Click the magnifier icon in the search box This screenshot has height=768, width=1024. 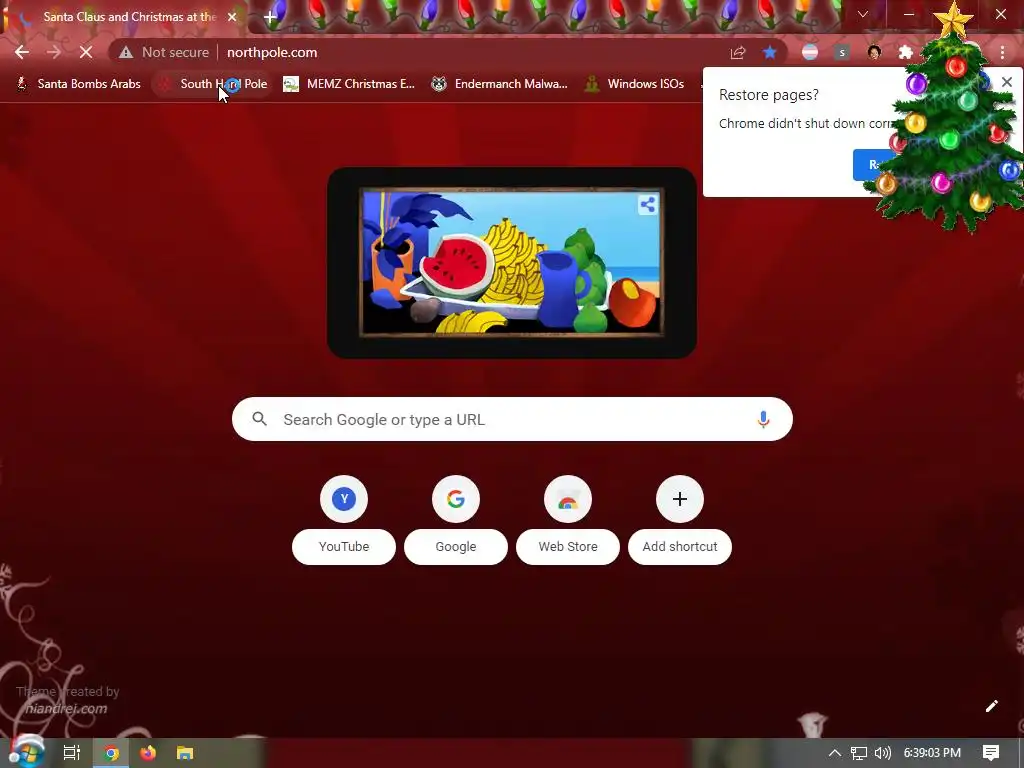pyautogui.click(x=259, y=419)
